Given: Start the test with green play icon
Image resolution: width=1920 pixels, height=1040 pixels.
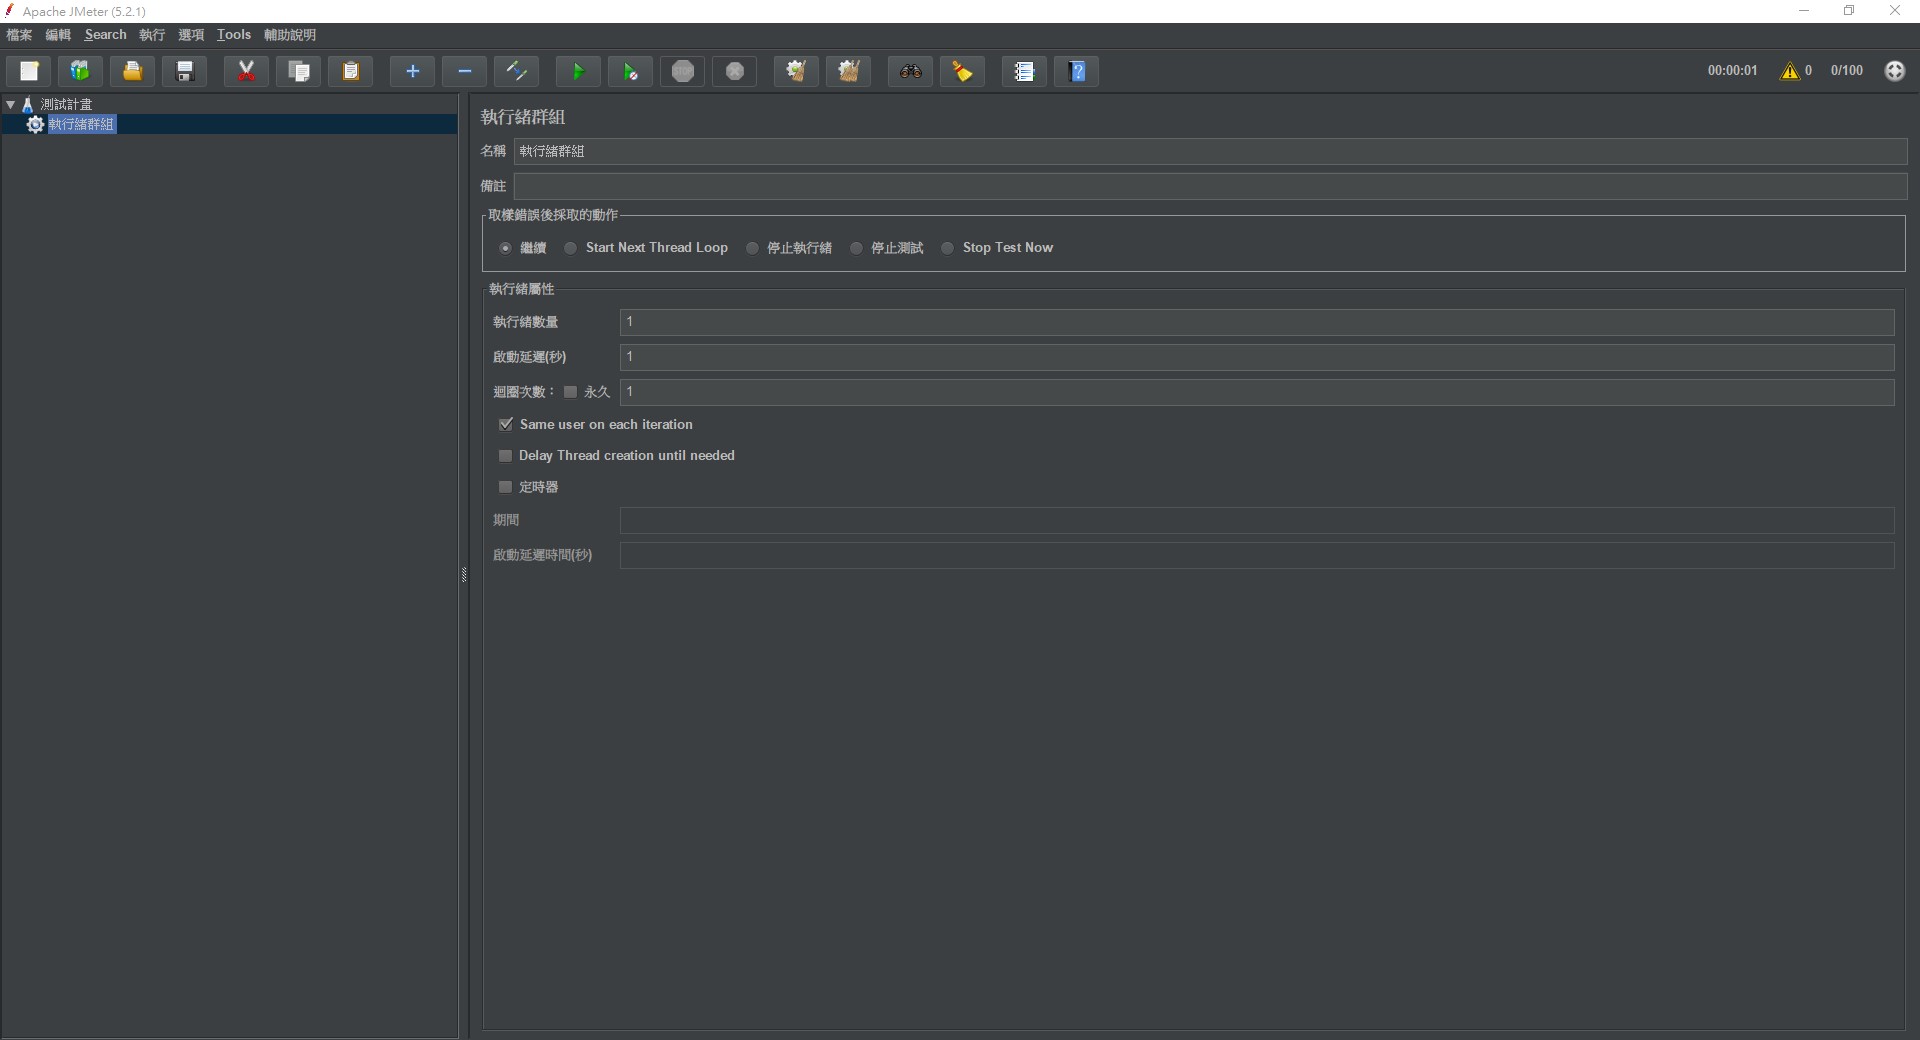Looking at the screenshot, I should [578, 71].
